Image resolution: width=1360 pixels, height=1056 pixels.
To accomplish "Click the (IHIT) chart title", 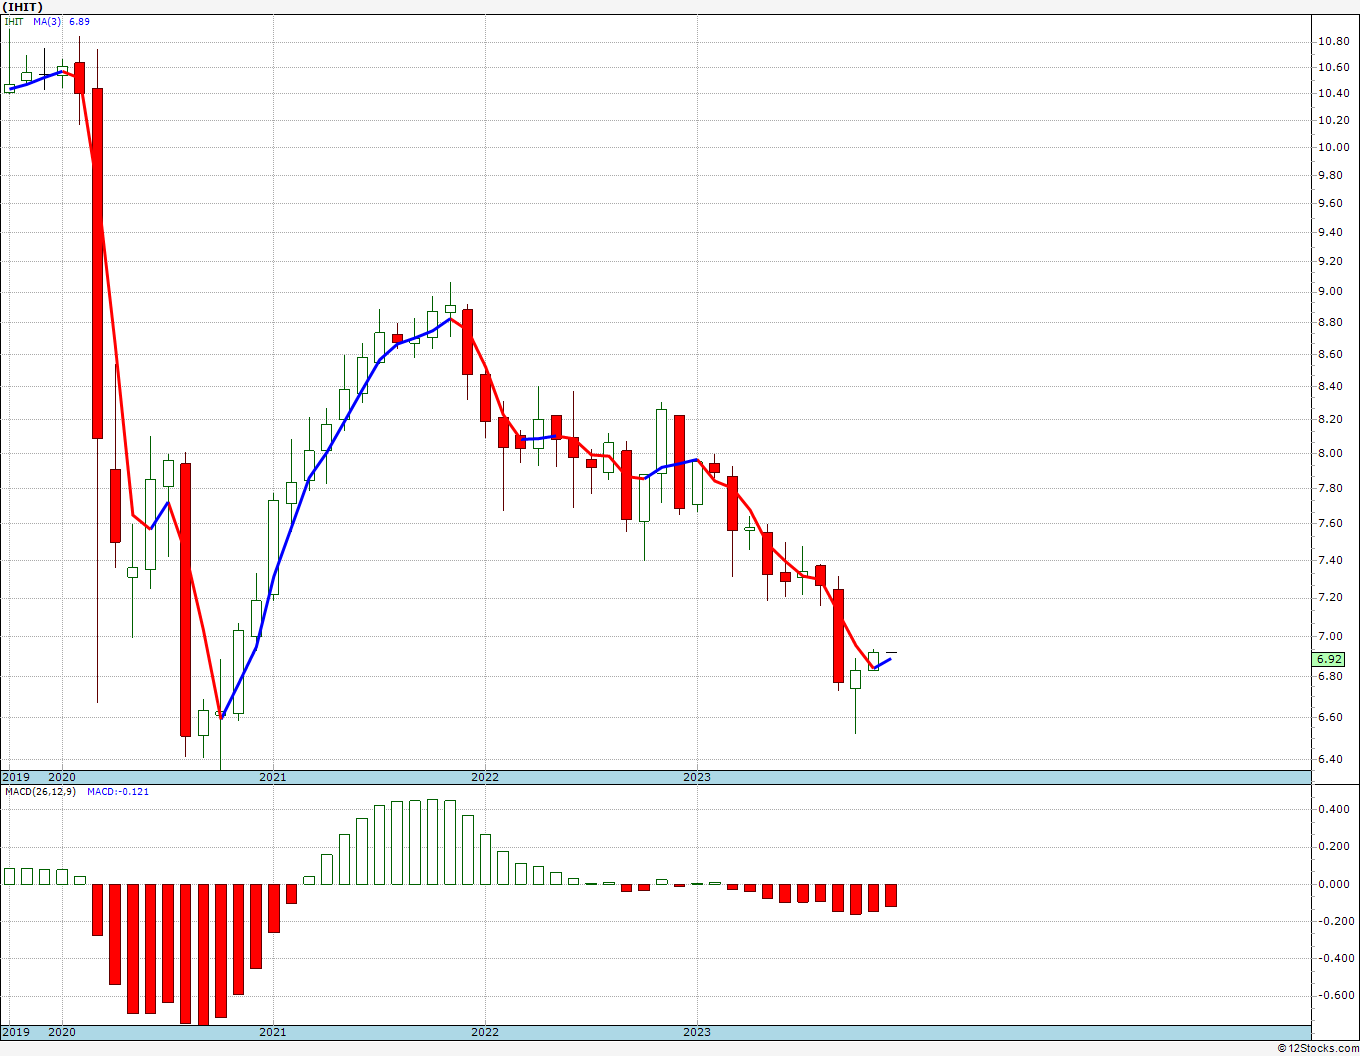I will pyautogui.click(x=22, y=7).
